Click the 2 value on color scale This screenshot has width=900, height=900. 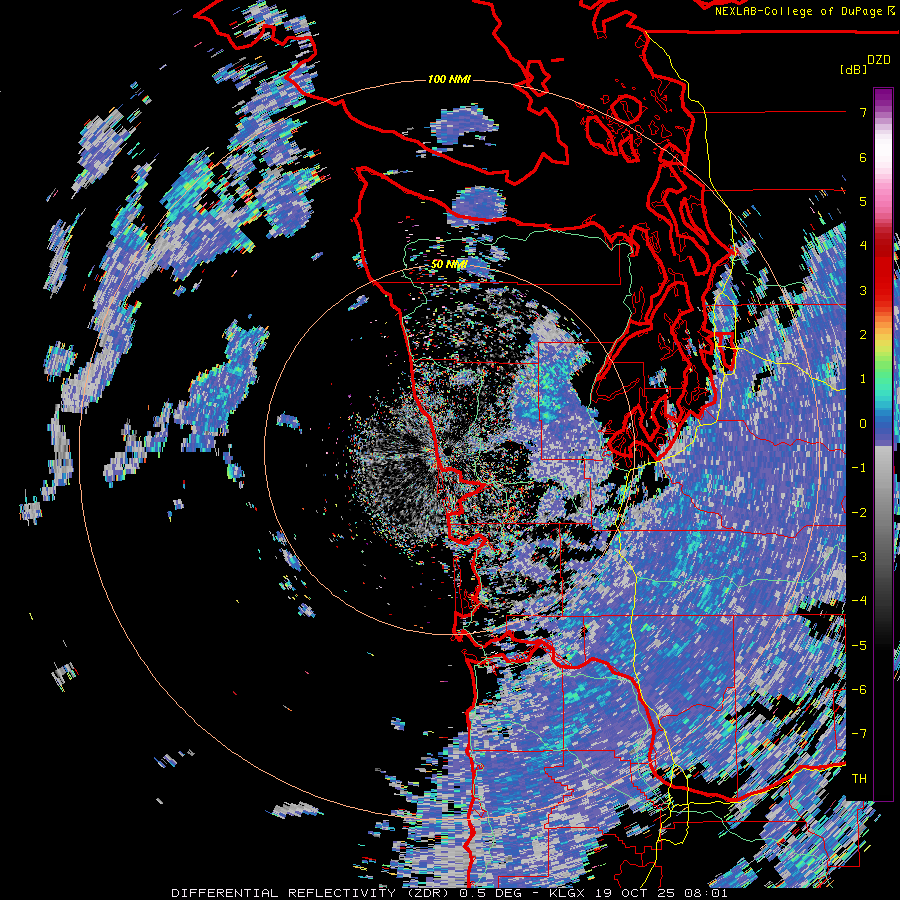pyautogui.click(x=863, y=335)
